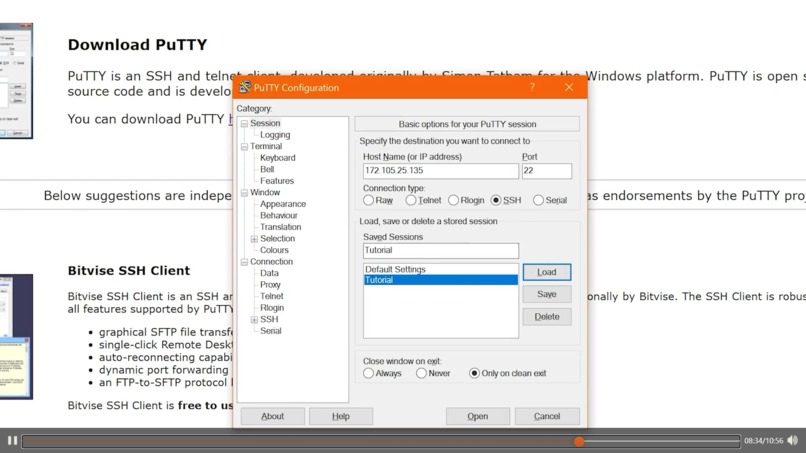Open the Data category under Connection
The height and width of the screenshot is (453, 806).
point(269,273)
